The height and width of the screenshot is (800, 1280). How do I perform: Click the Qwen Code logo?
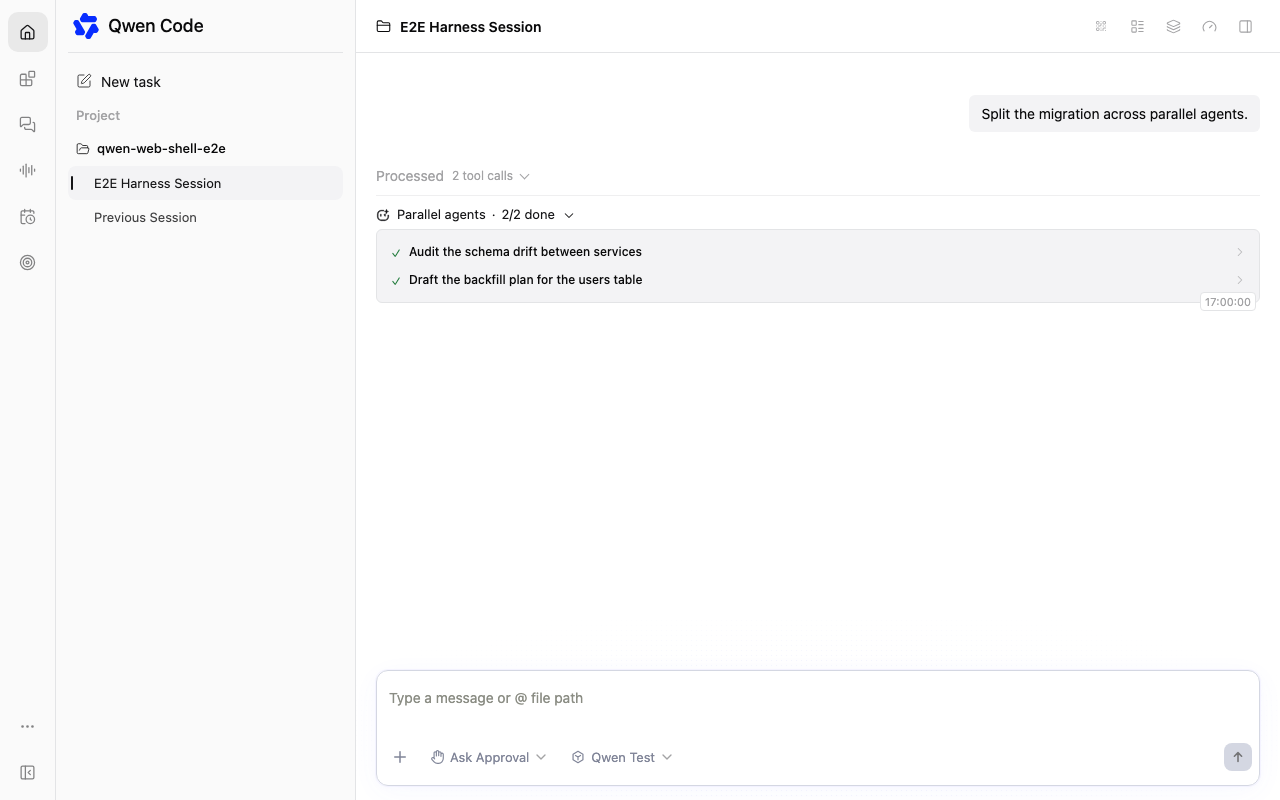point(86,26)
